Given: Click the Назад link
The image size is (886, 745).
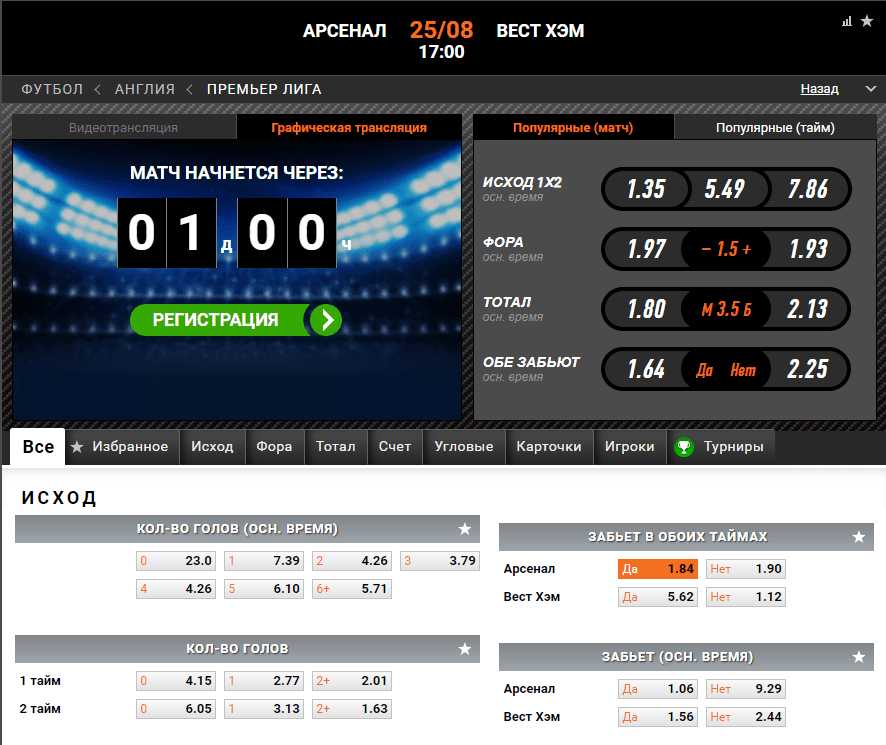Looking at the screenshot, I should pyautogui.click(x=819, y=89).
